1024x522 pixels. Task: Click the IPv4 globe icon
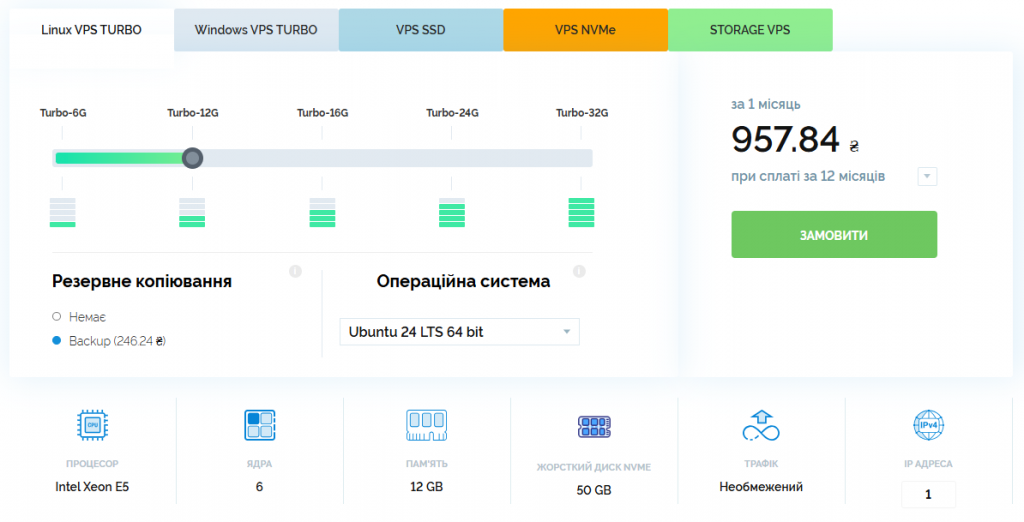click(x=929, y=425)
